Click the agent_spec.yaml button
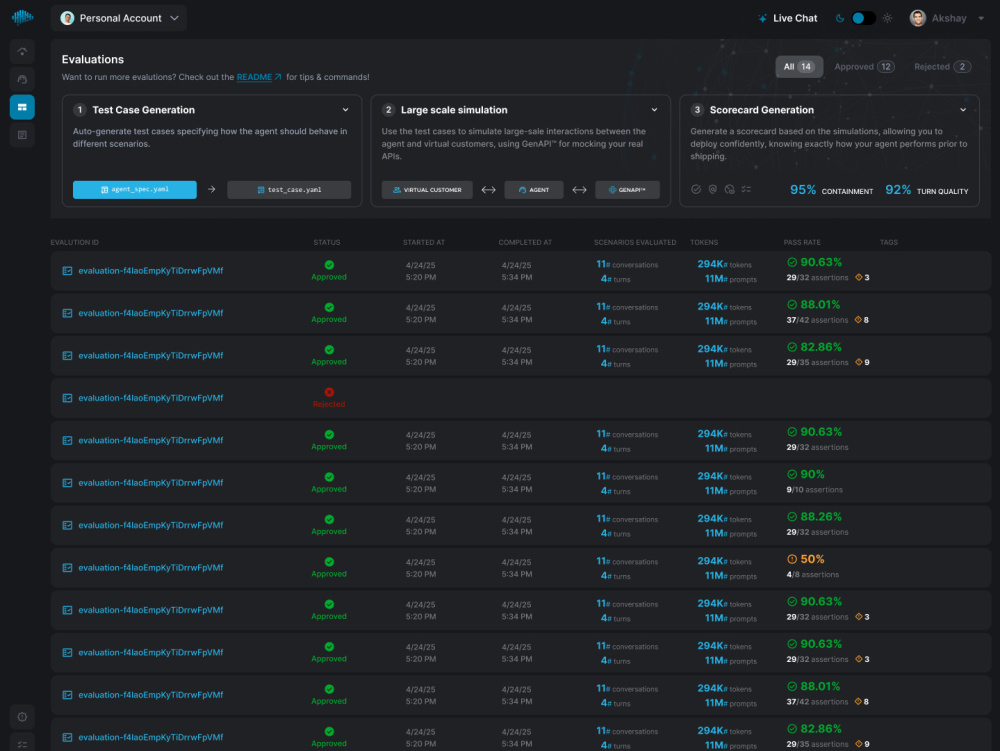This screenshot has height=751, width=1000. point(135,189)
